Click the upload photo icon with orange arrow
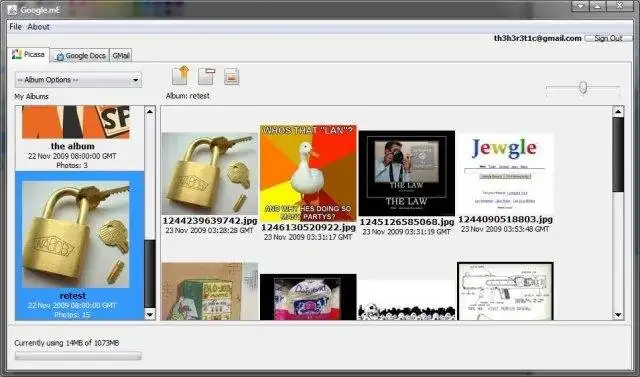640x377 pixels. 180,75
